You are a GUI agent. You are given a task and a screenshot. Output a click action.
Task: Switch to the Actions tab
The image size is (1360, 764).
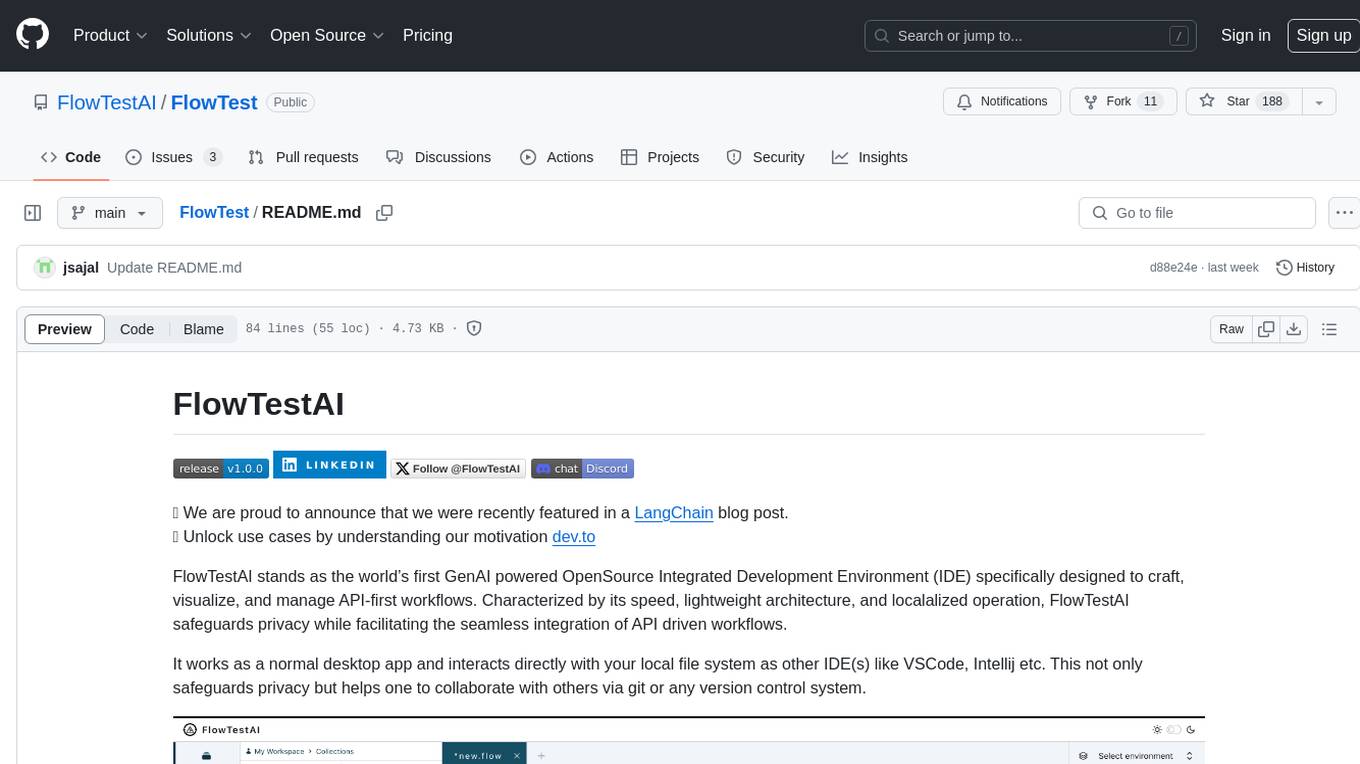[557, 157]
